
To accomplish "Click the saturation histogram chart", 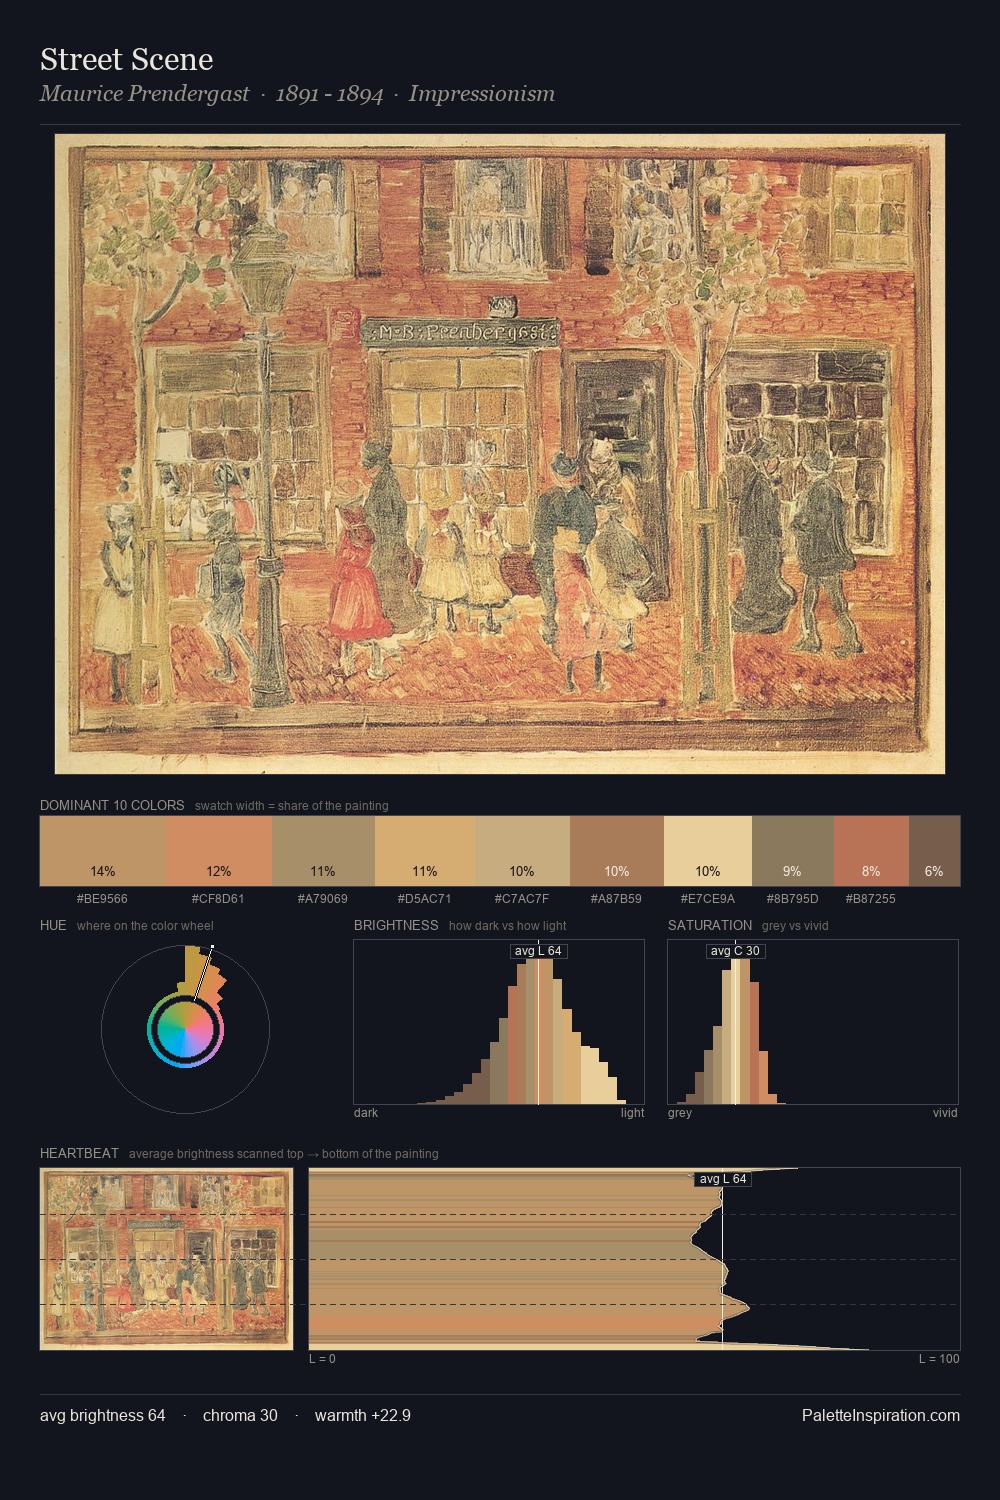I will [x=813, y=1022].
